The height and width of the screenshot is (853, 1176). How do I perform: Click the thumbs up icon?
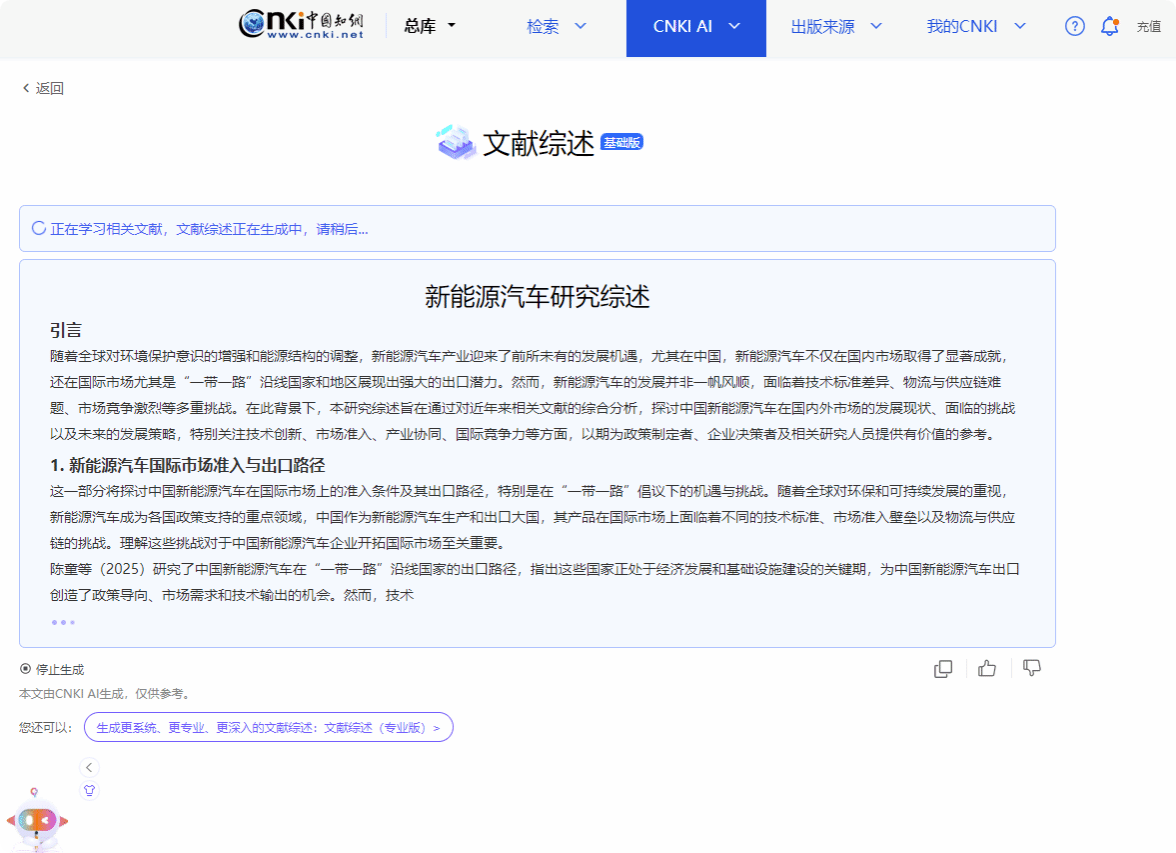point(987,669)
